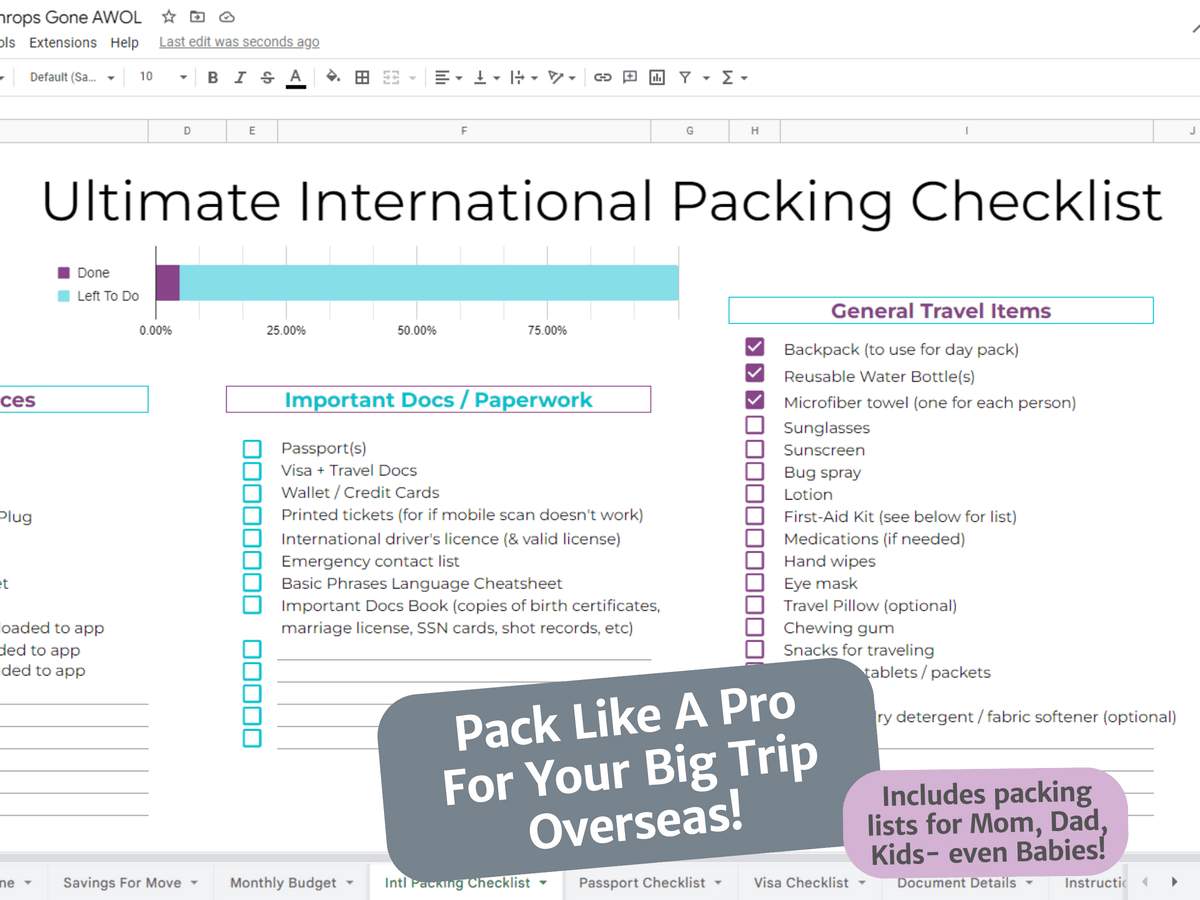
Task: Switch to Passport Checklist sheet tab
Action: pos(642,882)
